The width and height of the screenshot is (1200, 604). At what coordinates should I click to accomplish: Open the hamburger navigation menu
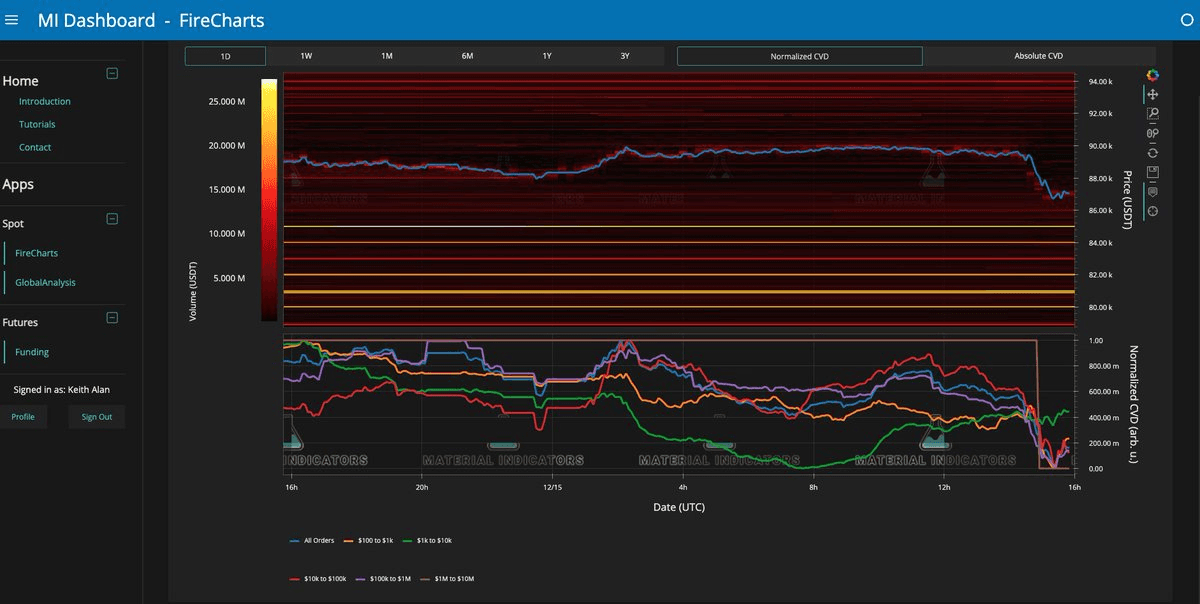(12, 20)
